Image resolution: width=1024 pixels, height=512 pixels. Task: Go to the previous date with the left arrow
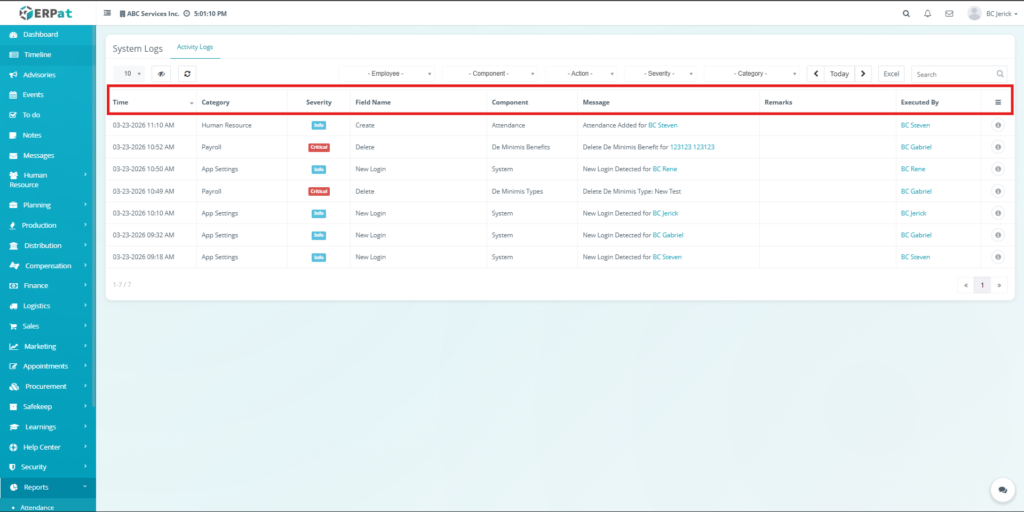[816, 74]
